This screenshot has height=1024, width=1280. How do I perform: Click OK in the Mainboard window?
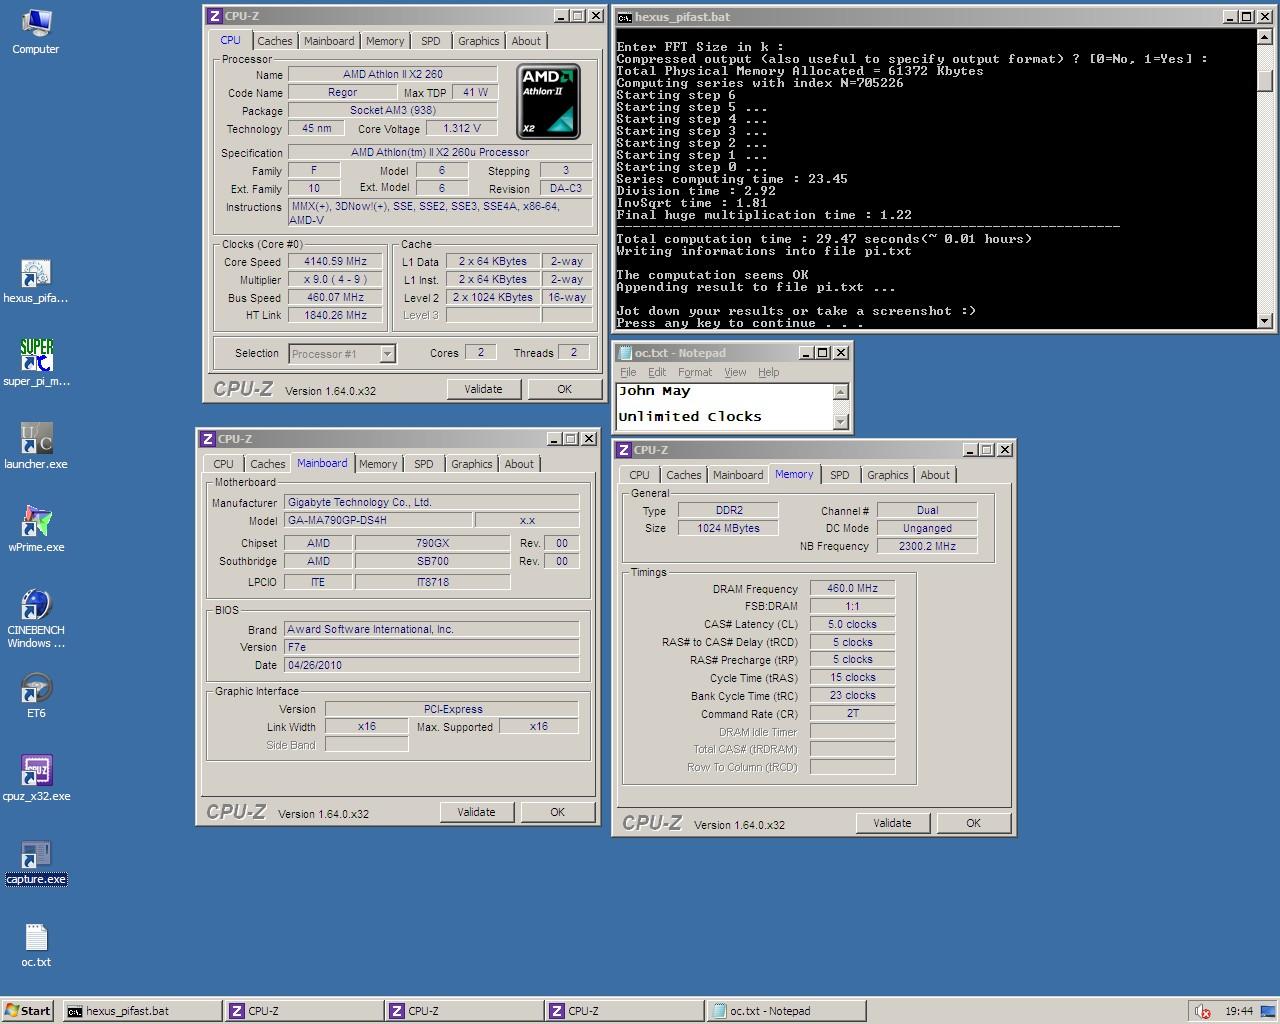click(557, 812)
